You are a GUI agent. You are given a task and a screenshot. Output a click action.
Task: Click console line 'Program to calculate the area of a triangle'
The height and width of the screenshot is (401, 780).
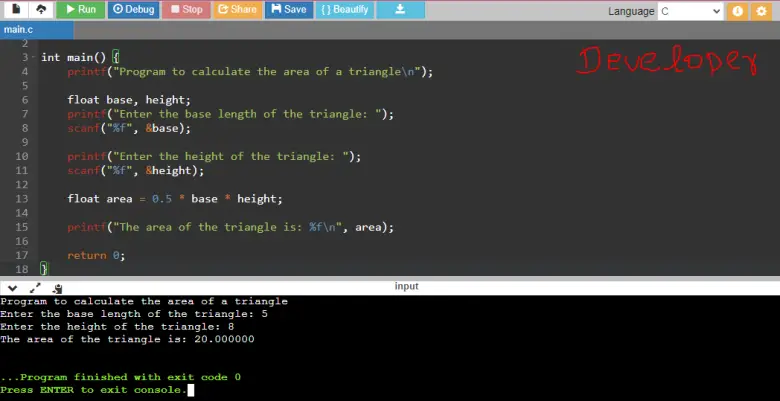[144, 301]
